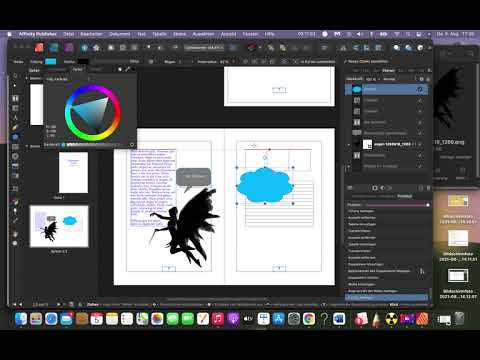
Task: Open the Apple menu
Action: point(9,34)
